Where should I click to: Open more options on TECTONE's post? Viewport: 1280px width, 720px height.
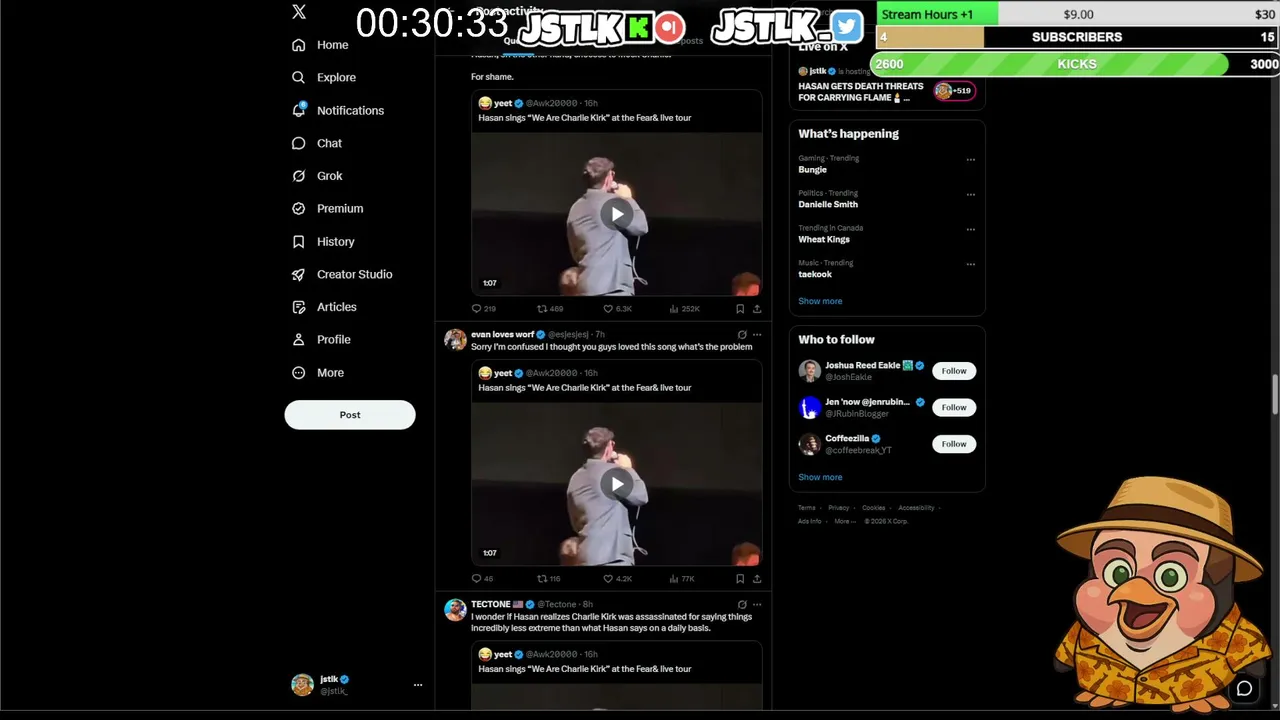[757, 605]
